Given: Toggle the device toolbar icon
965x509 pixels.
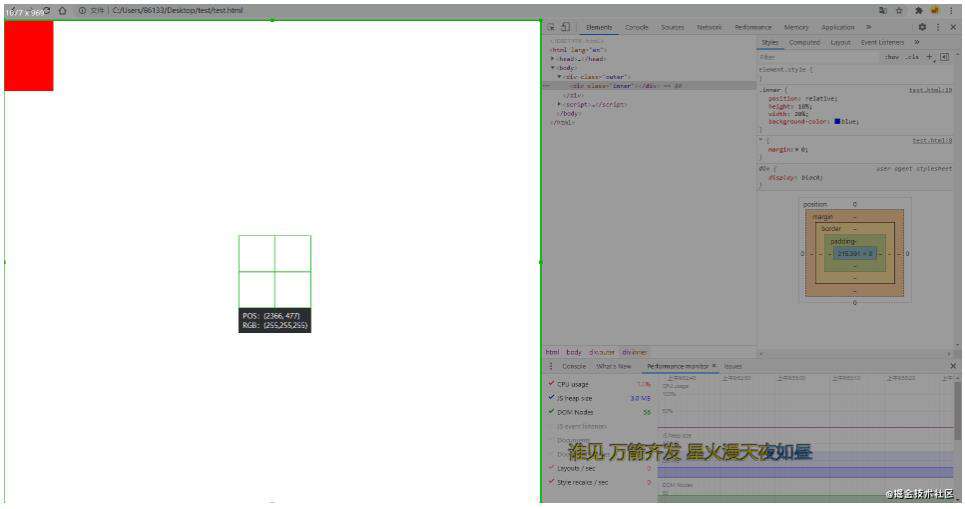Looking at the screenshot, I should pyautogui.click(x=566, y=27).
